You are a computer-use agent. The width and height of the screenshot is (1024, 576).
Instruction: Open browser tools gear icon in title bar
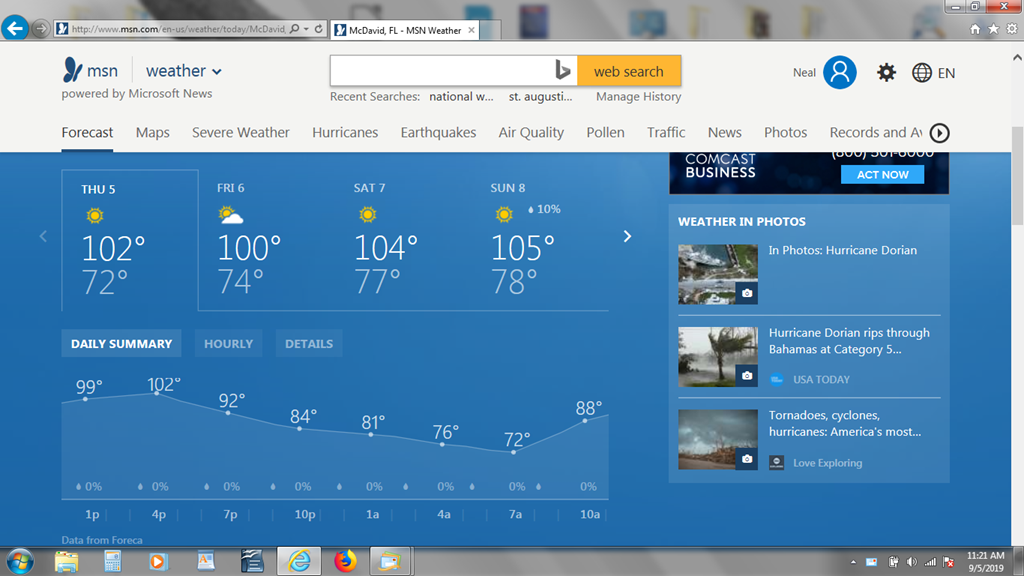1012,29
